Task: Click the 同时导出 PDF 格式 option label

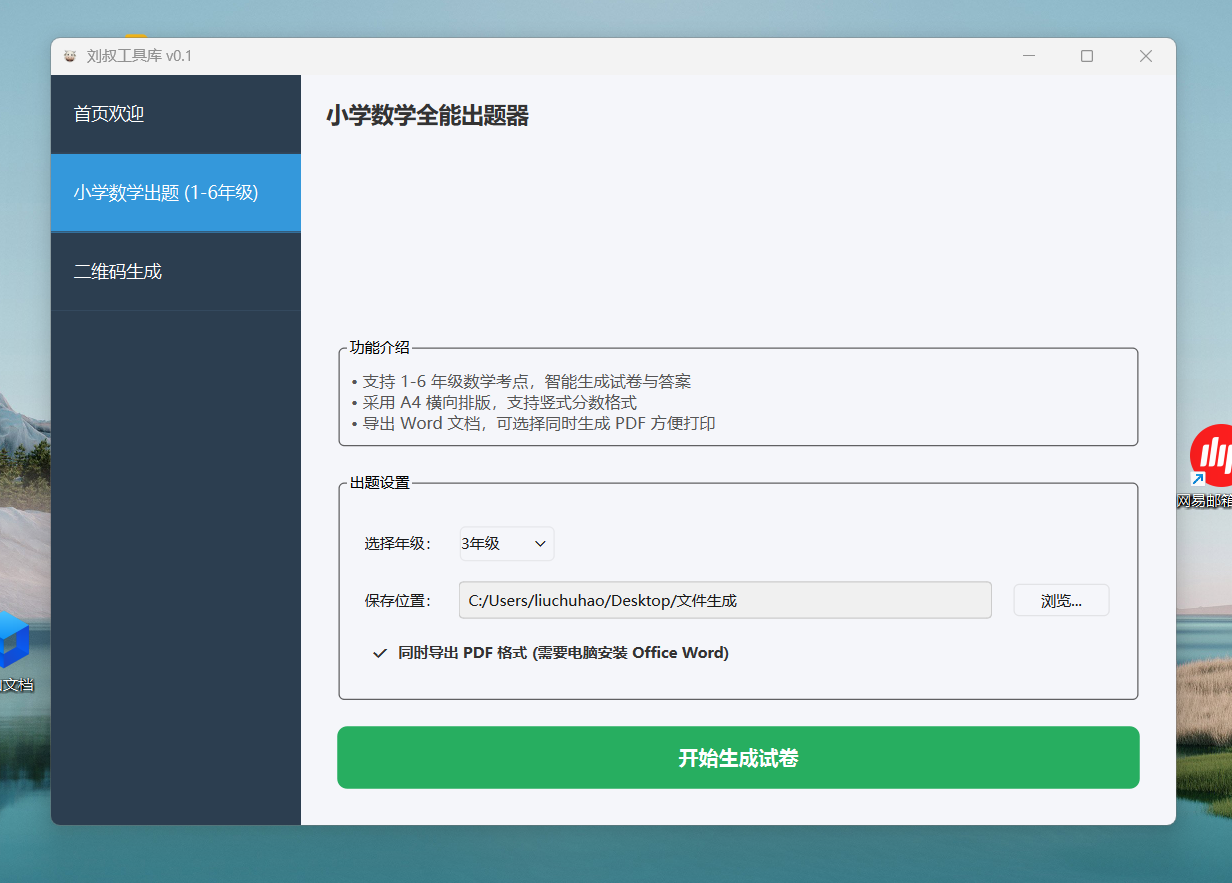Action: 563,653
